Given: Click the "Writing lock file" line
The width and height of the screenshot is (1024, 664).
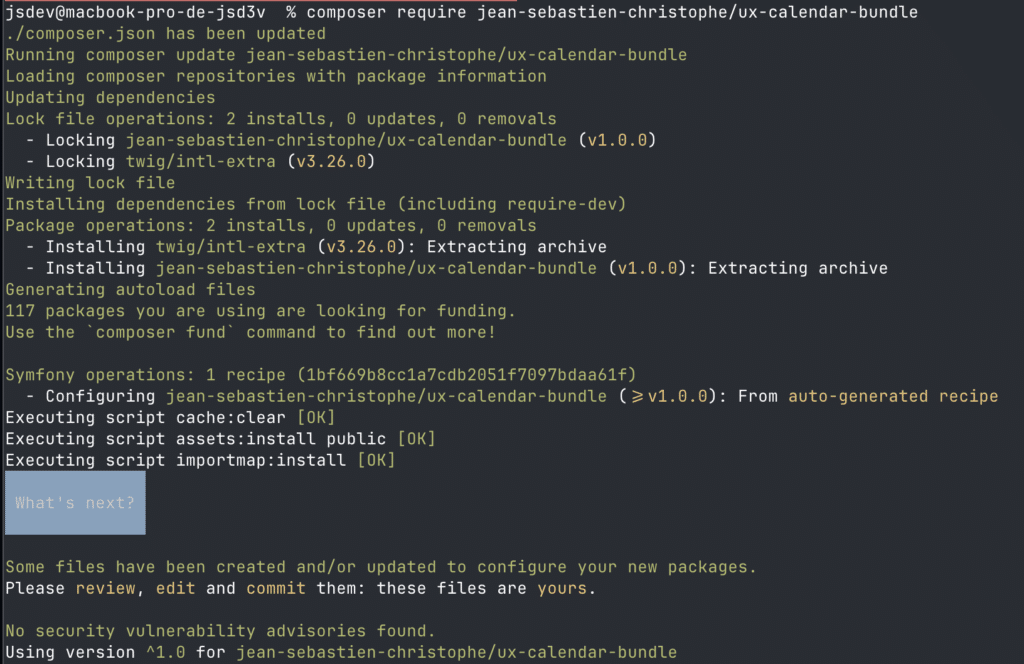Looking at the screenshot, I should point(90,183).
